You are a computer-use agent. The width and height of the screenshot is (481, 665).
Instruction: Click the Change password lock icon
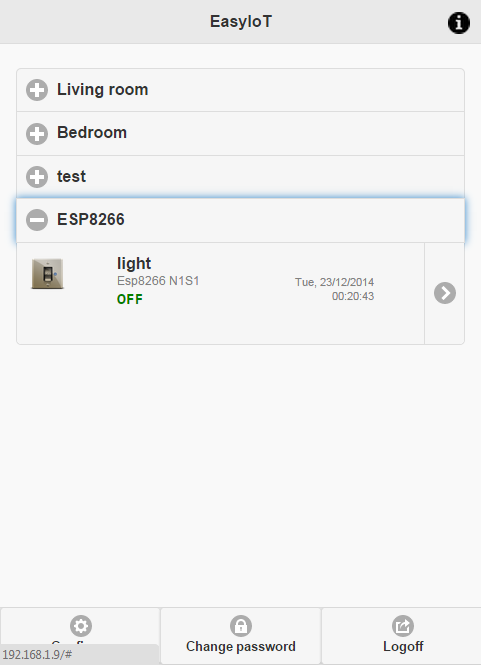point(240,626)
